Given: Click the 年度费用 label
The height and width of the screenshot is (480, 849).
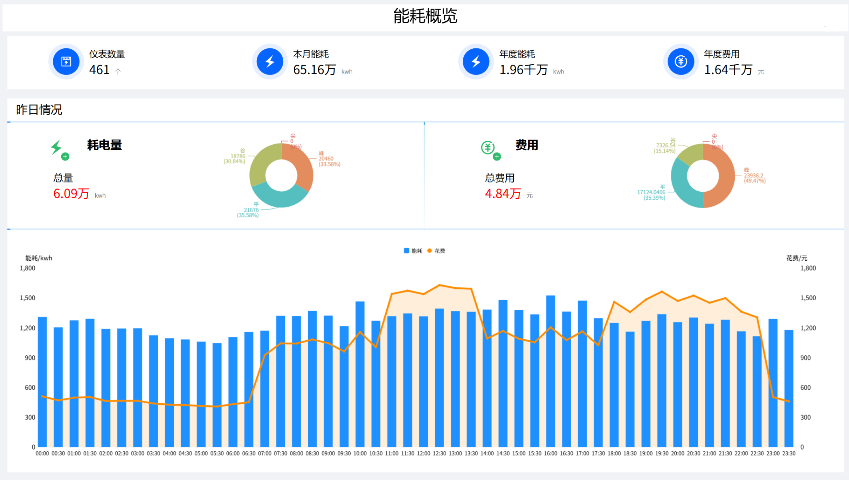Looking at the screenshot, I should (722, 54).
